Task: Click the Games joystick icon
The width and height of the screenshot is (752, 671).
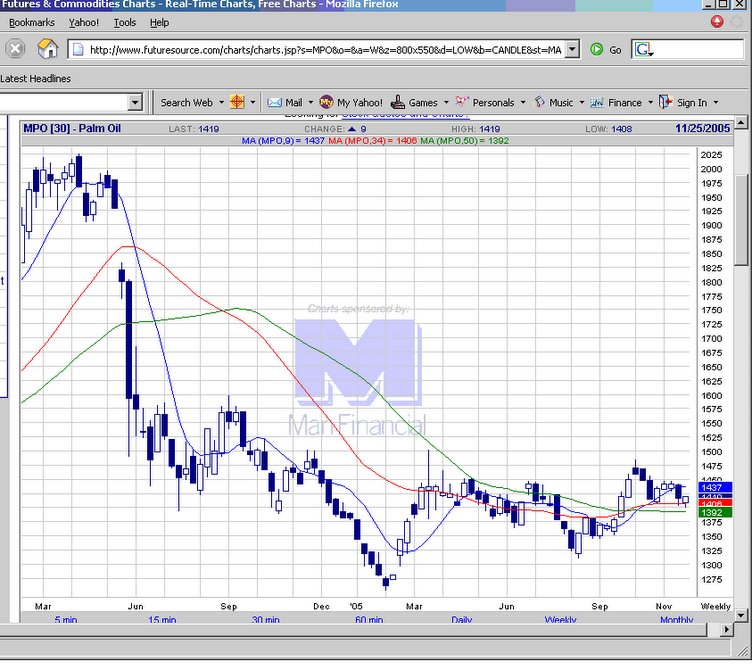Action: point(398,102)
